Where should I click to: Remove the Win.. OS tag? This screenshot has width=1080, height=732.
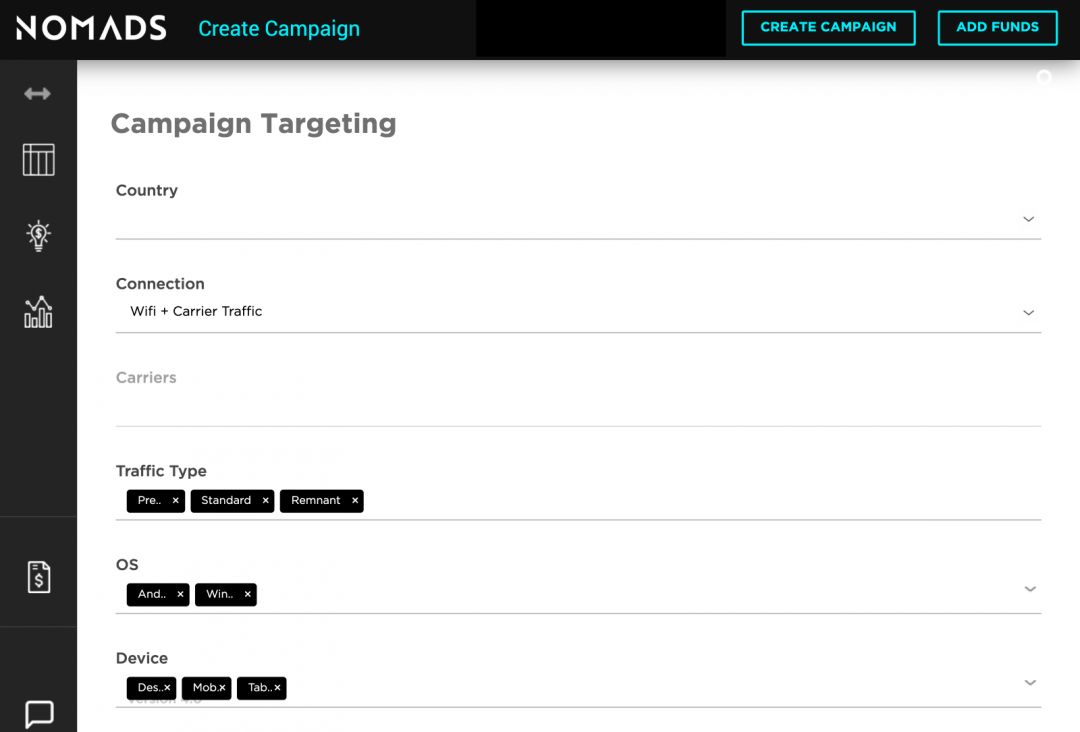pos(247,594)
